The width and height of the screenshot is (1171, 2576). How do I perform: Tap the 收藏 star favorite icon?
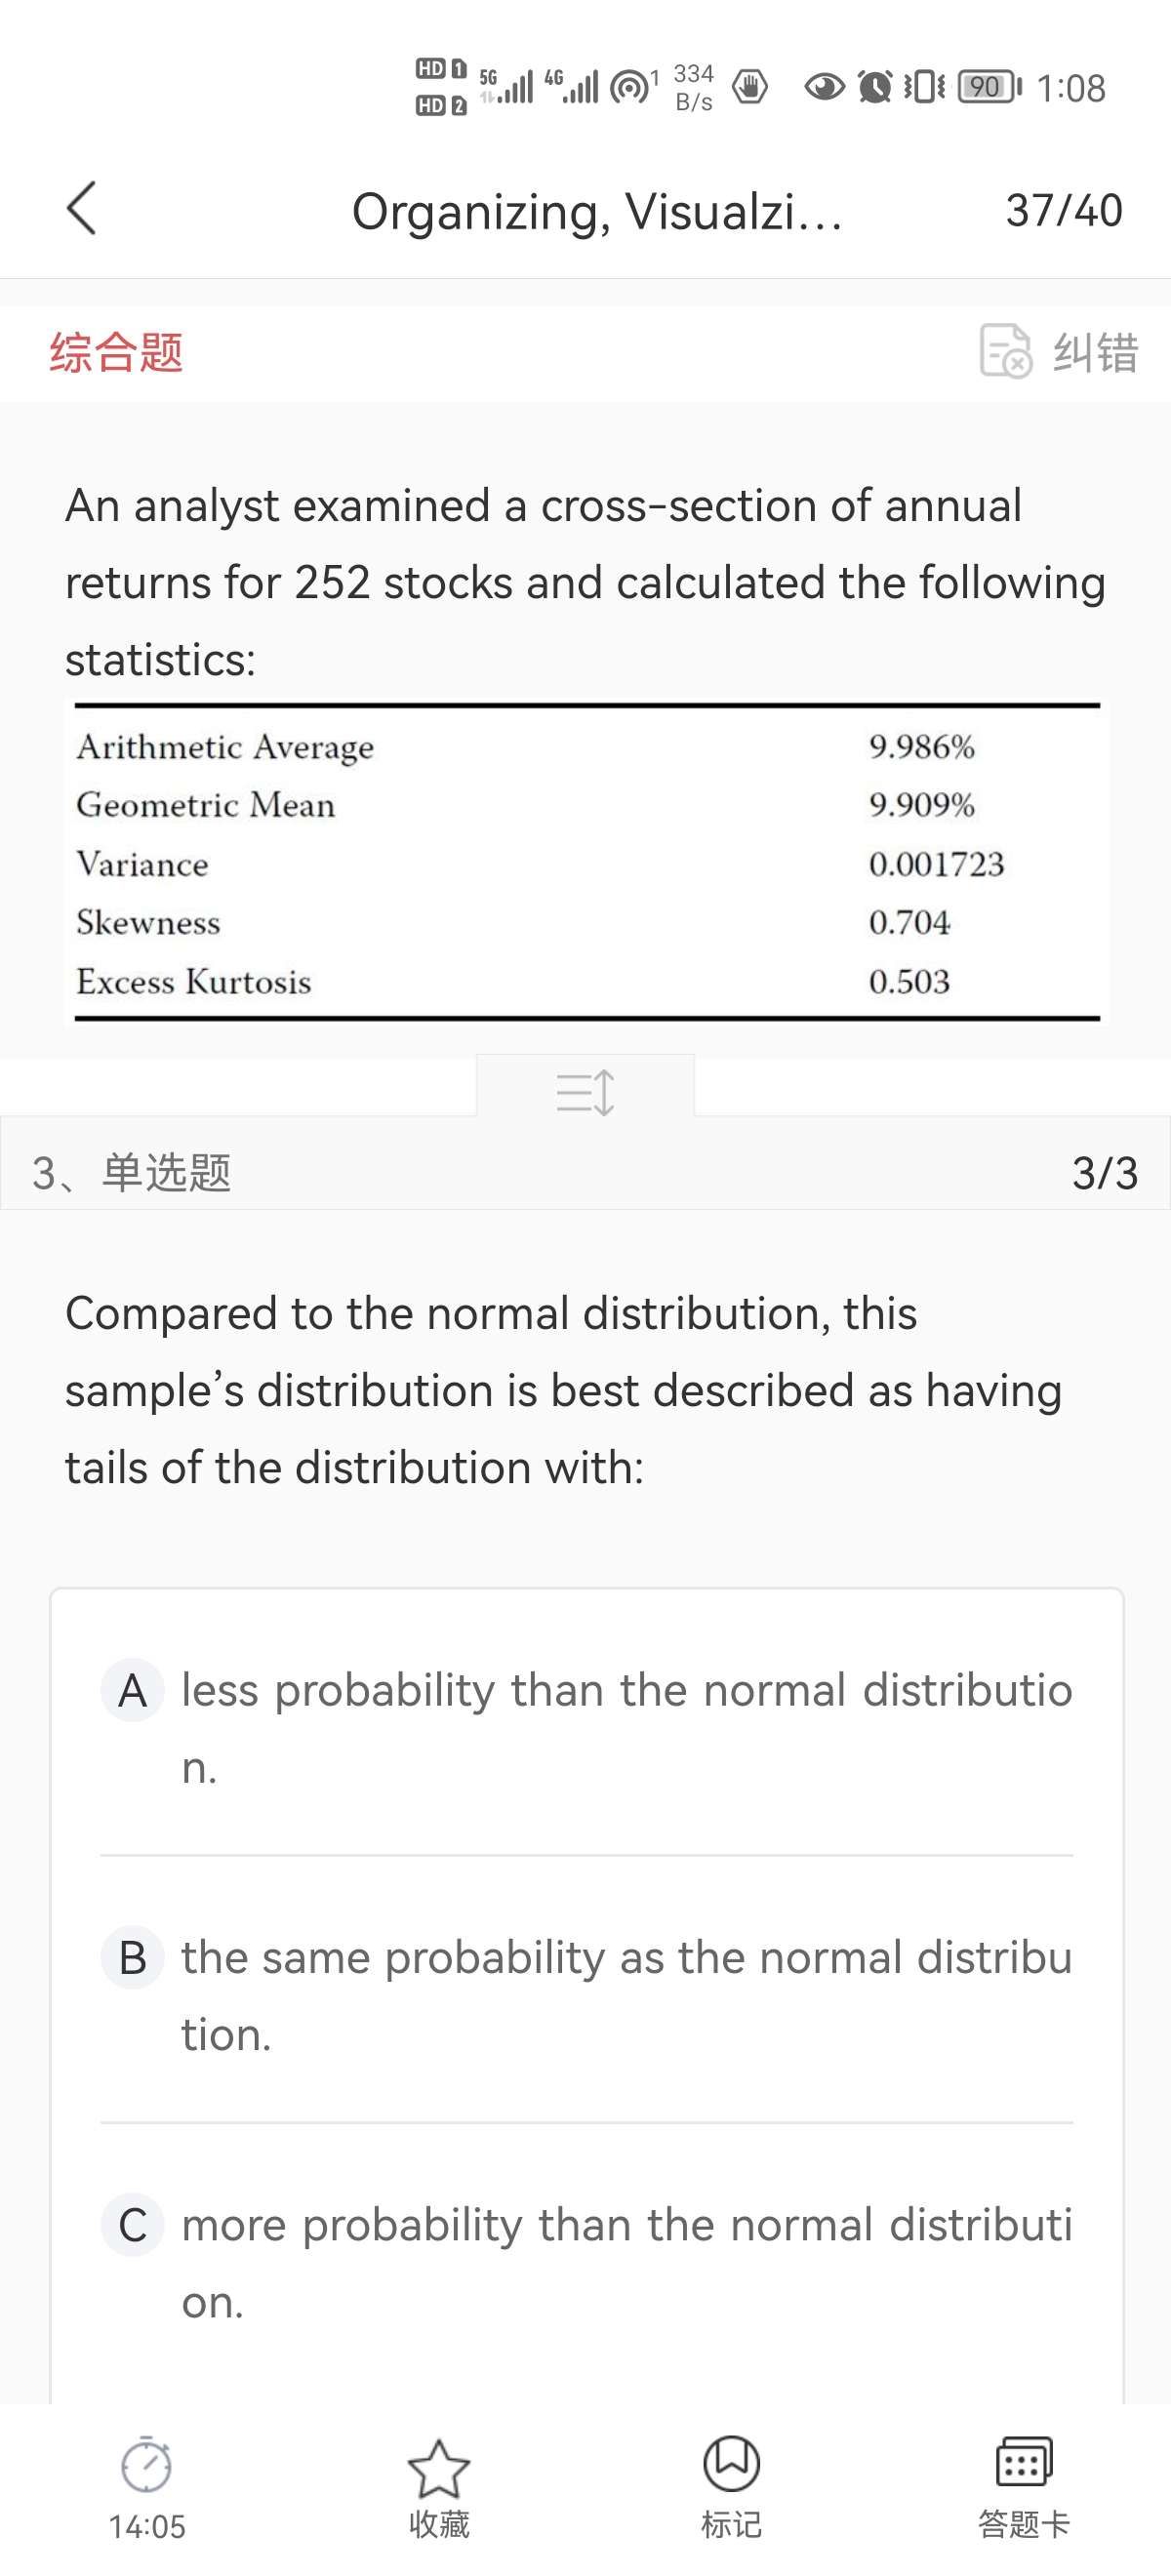438,2468
